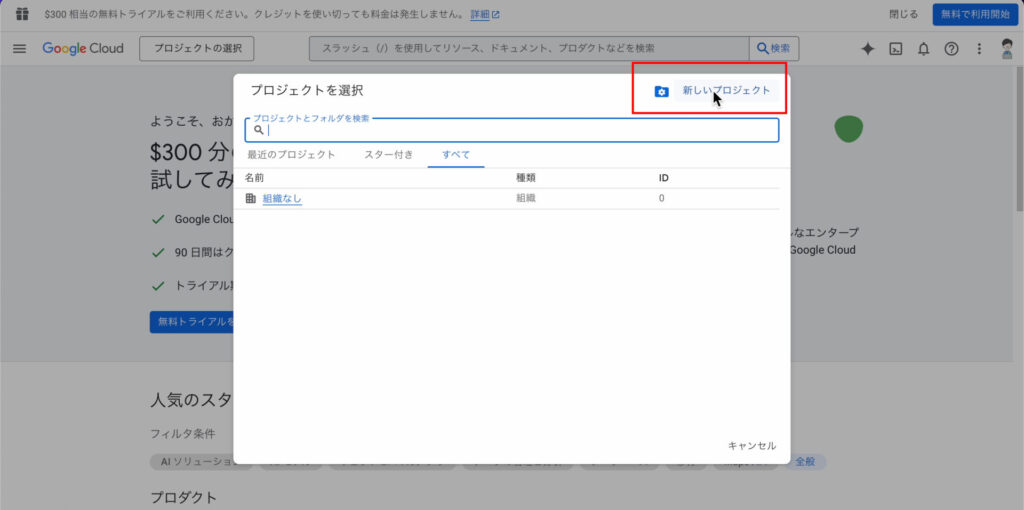Click the 名前 column header
The height and width of the screenshot is (510, 1024).
pyautogui.click(x=255, y=178)
